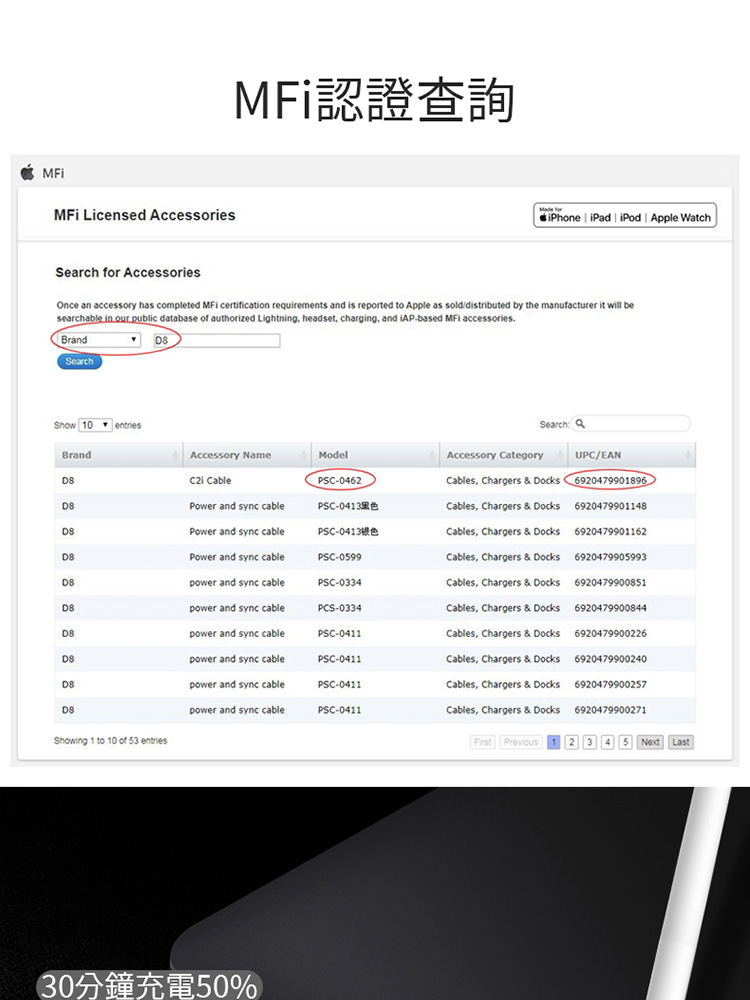Click the search text field containing D8
This screenshot has height=1000, width=750.
coord(216,341)
